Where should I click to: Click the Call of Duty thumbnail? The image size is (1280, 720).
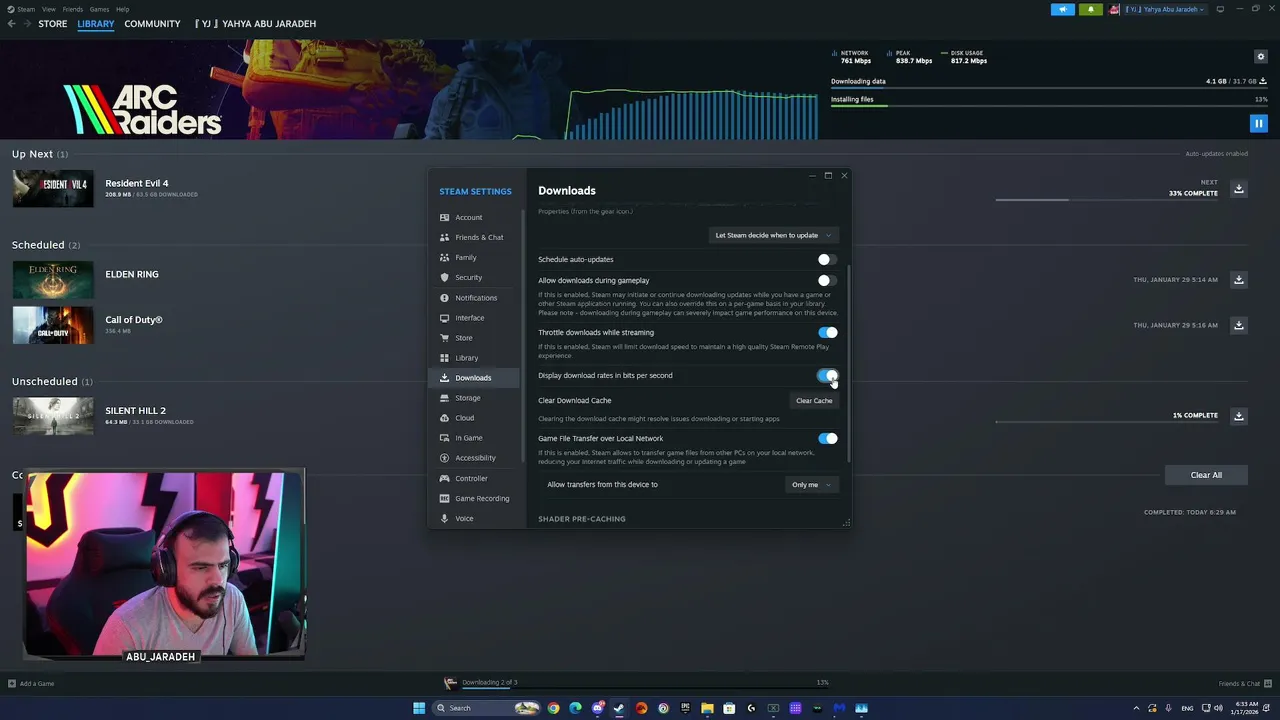(53, 325)
